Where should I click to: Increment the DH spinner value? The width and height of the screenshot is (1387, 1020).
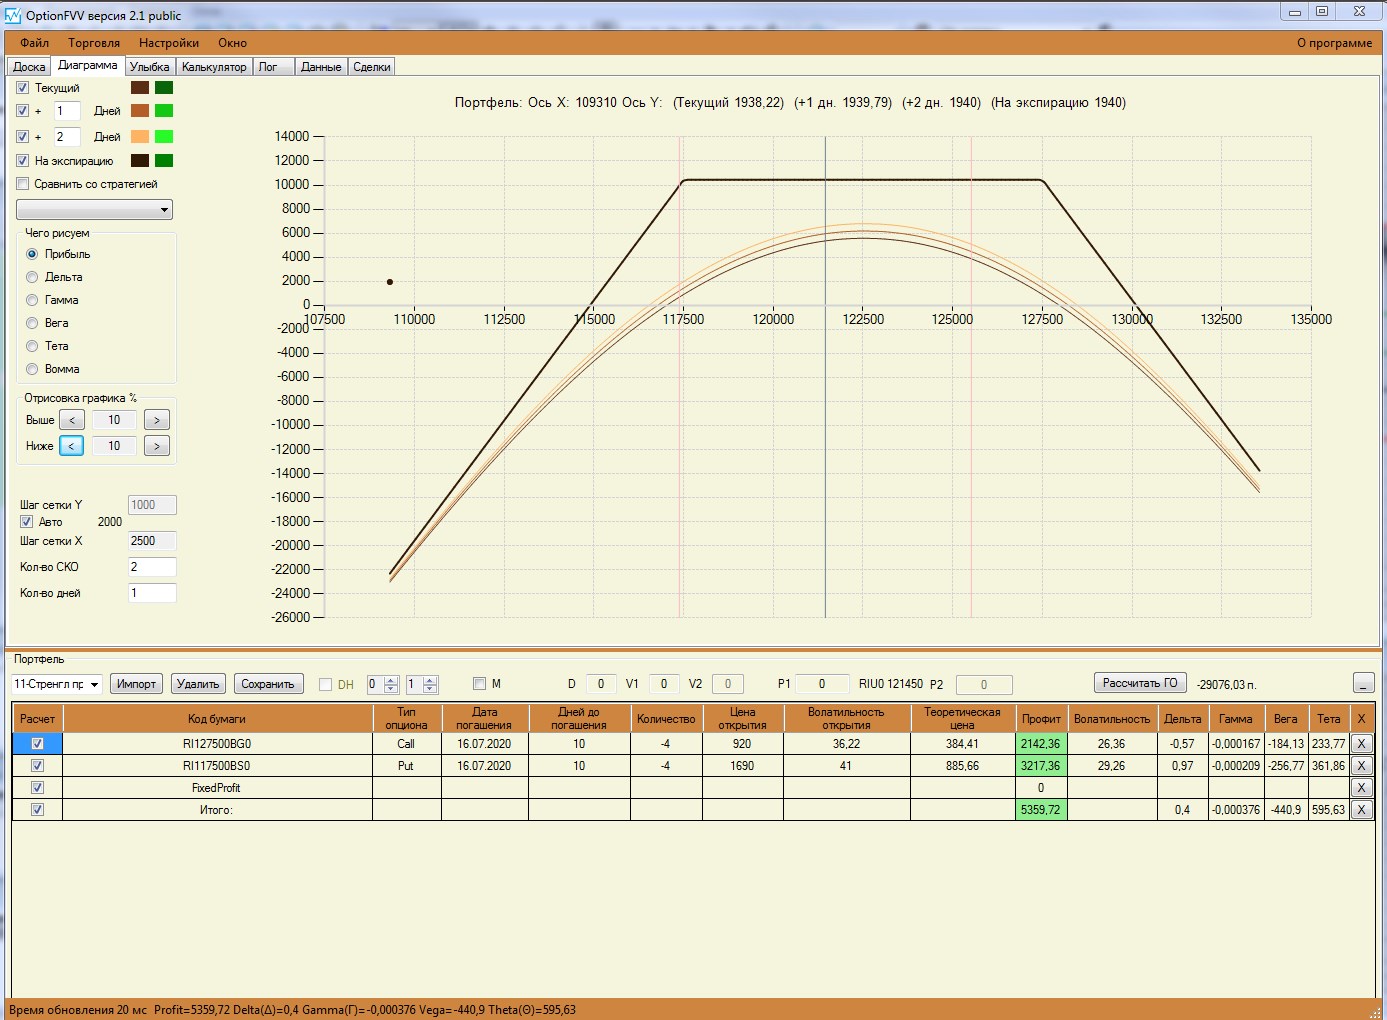(391, 680)
